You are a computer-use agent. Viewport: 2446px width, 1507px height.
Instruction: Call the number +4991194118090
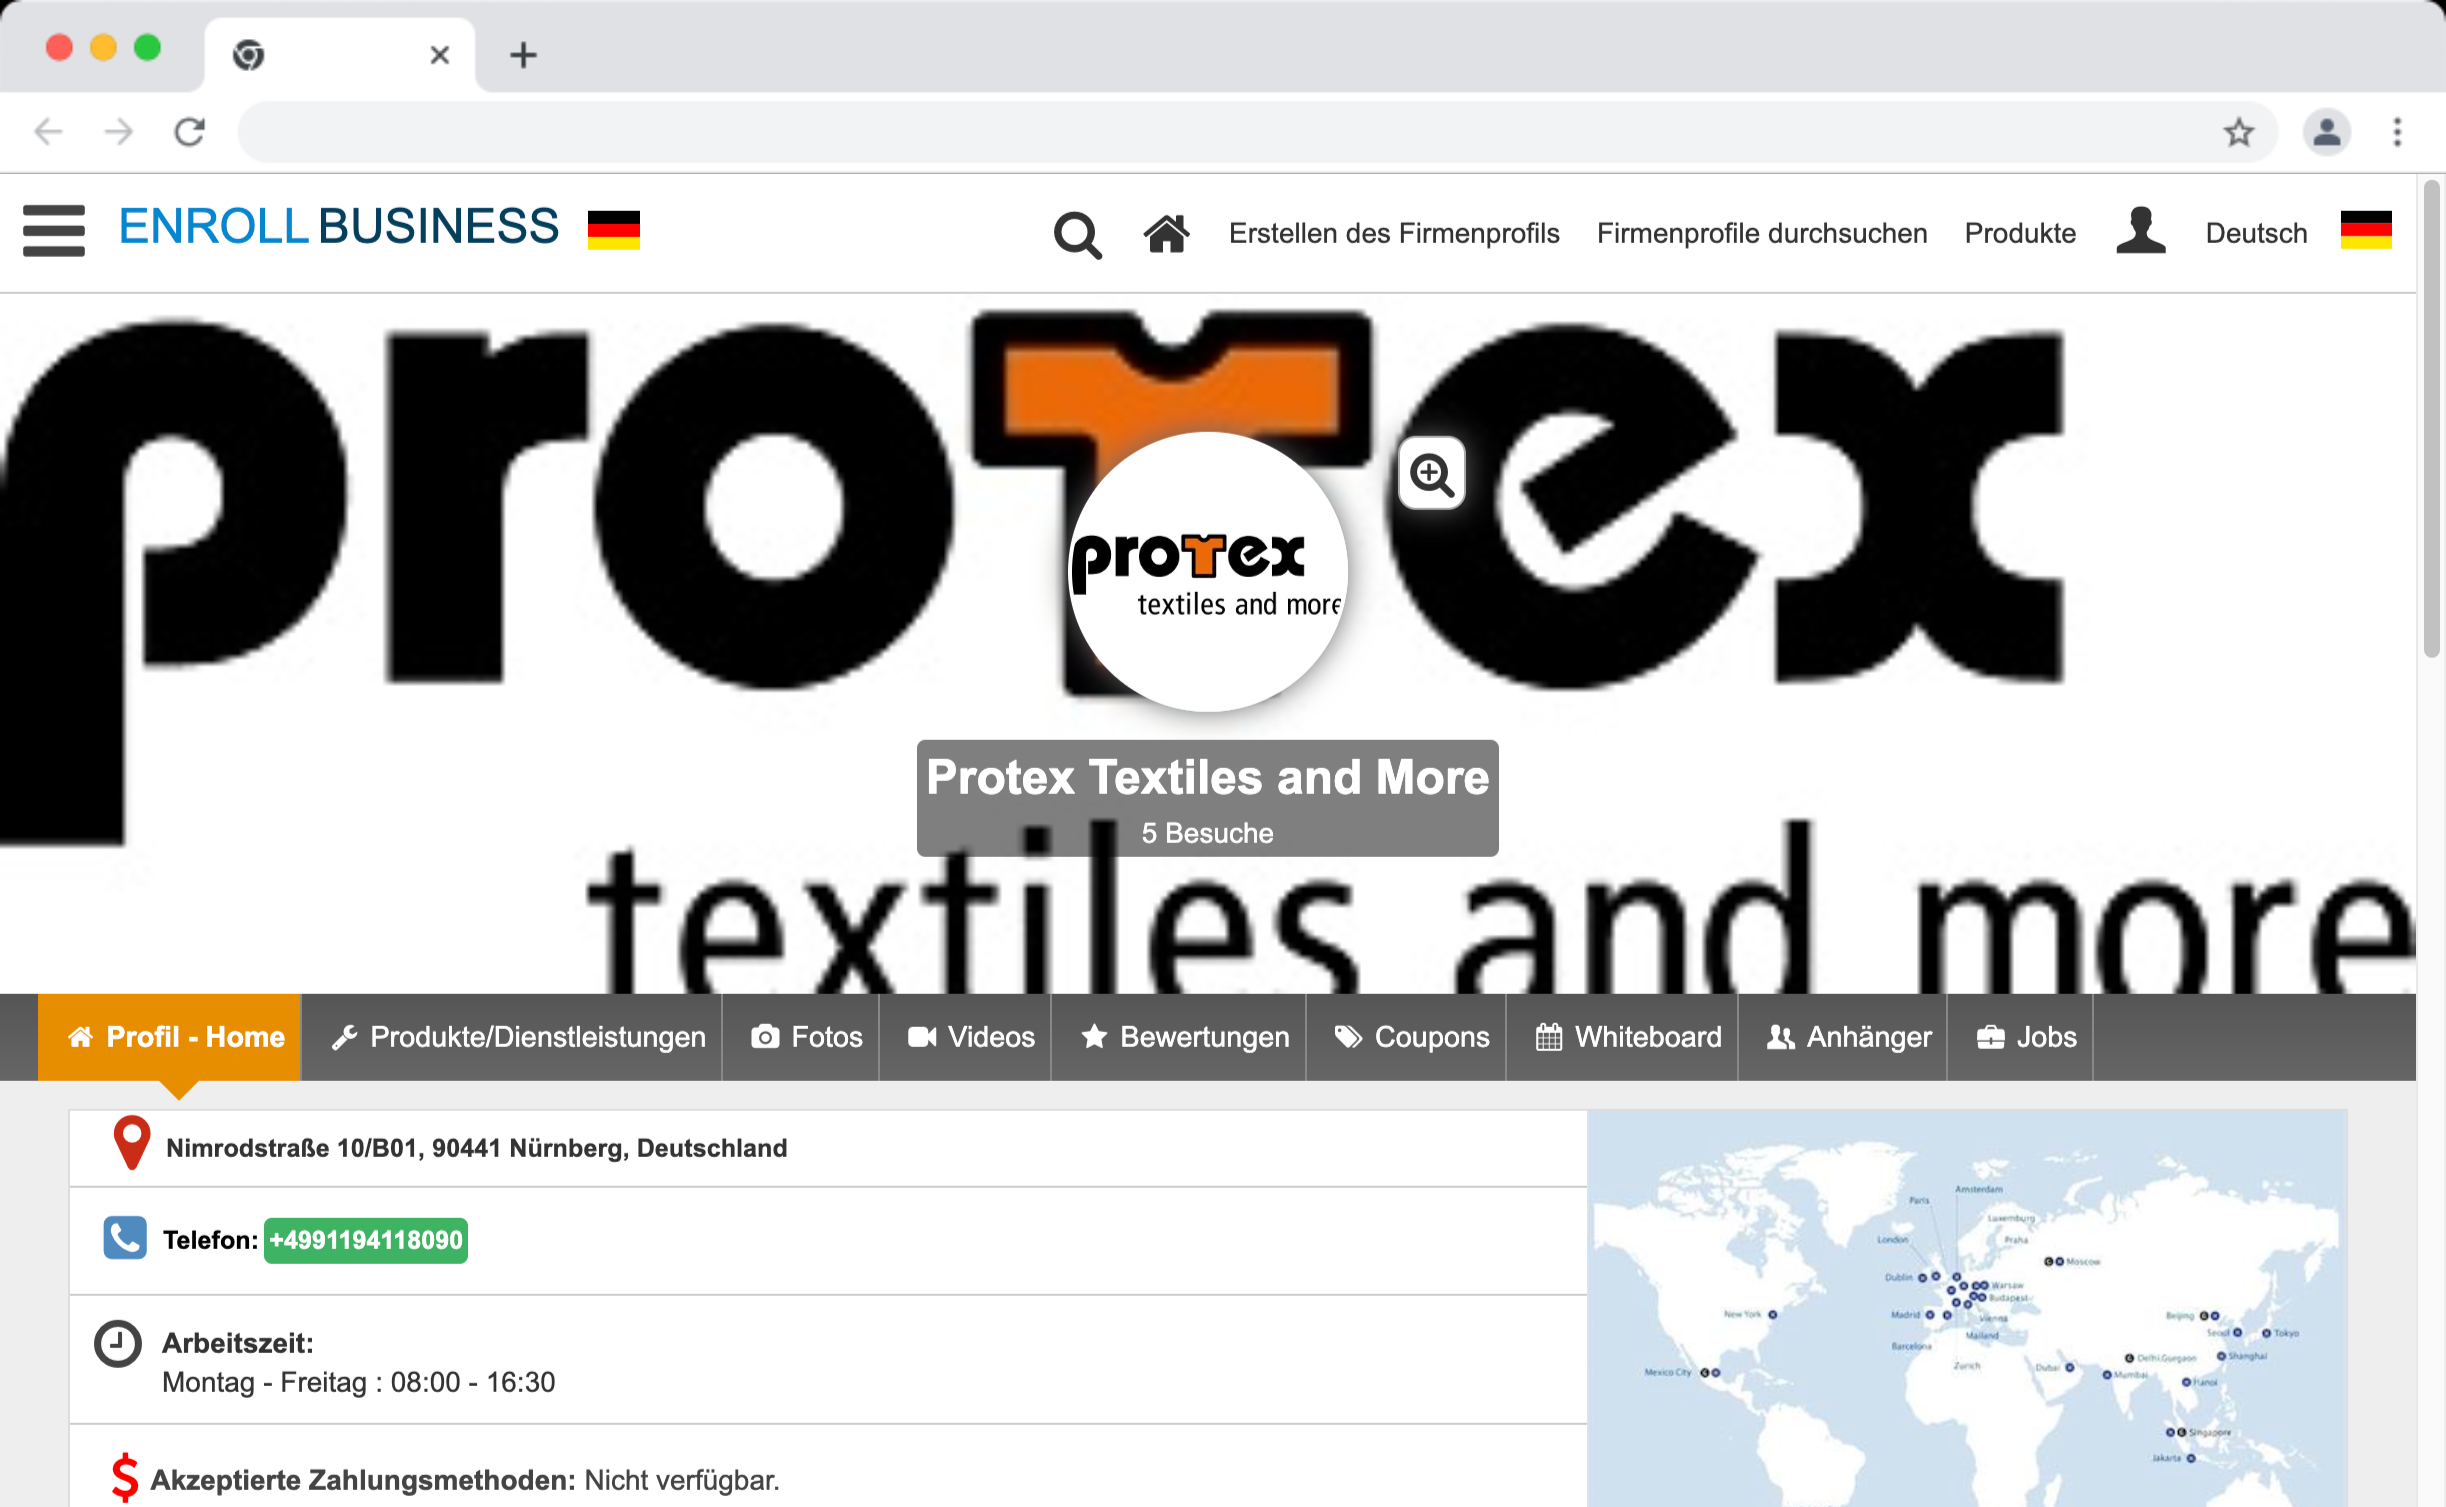pyautogui.click(x=366, y=1240)
